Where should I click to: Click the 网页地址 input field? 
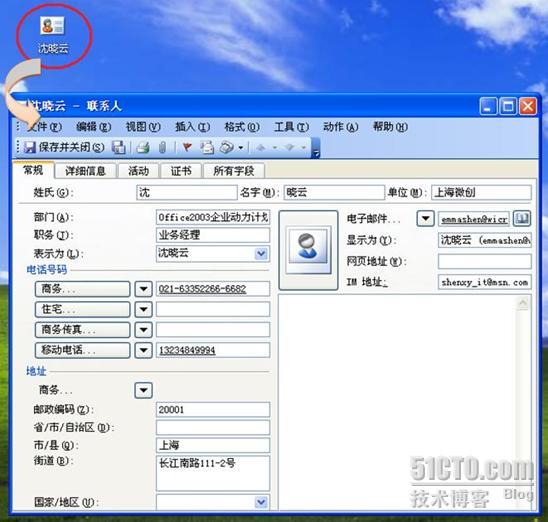[x=484, y=261]
